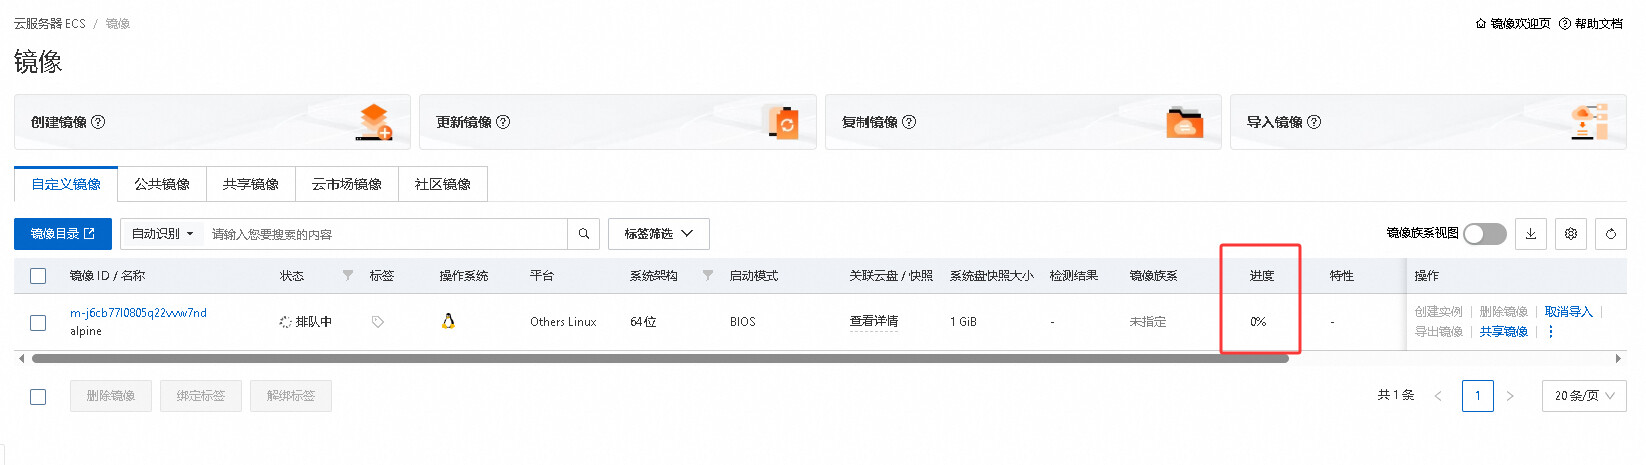1646x465 pixels.
Task: Open column settings gear icon
Action: (x=1571, y=234)
